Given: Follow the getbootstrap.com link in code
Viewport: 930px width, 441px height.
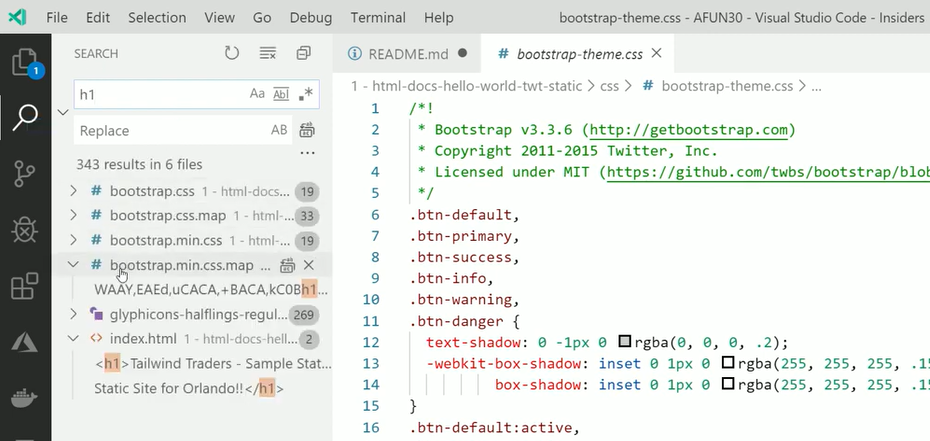Looking at the screenshot, I should point(689,130).
